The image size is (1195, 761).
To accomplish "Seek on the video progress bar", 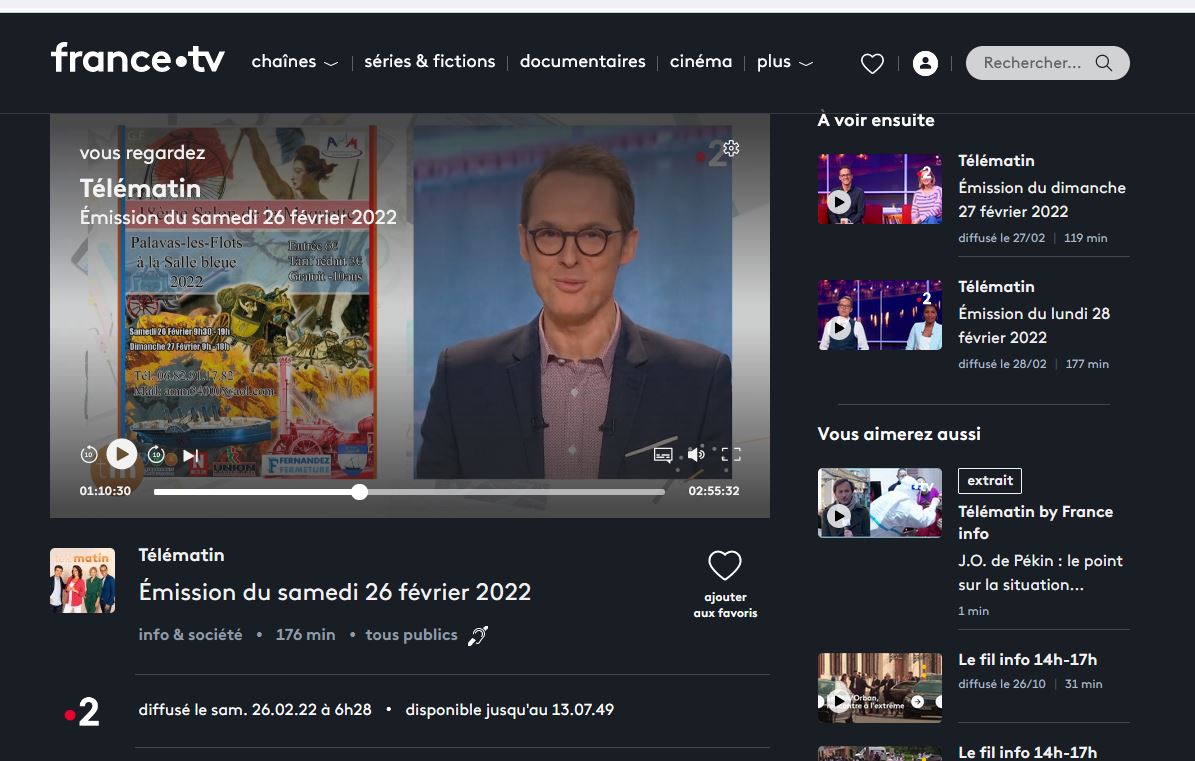I will click(x=409, y=492).
